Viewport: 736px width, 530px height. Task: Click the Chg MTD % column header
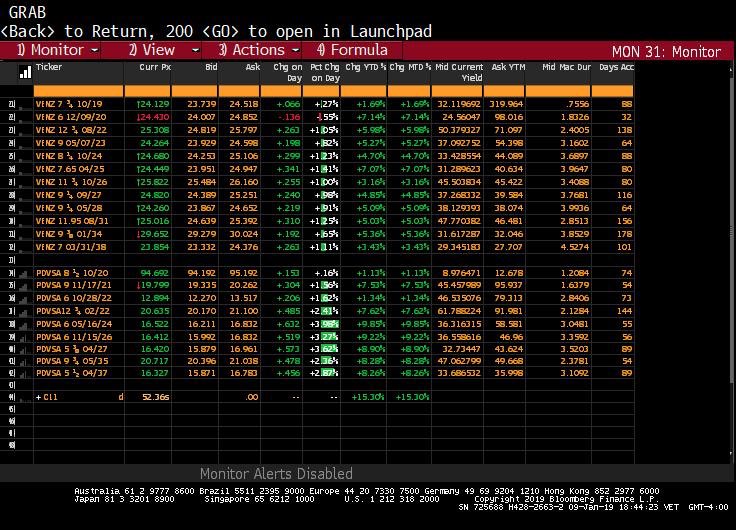(410, 67)
